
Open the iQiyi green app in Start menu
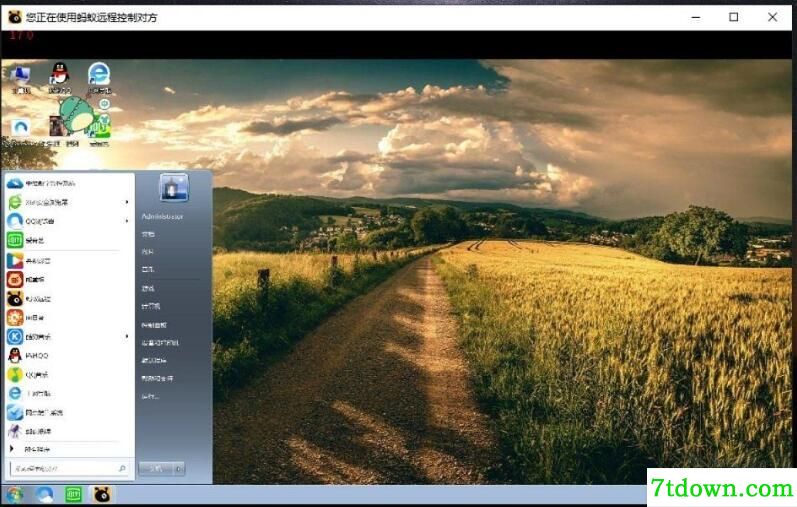(x=69, y=240)
